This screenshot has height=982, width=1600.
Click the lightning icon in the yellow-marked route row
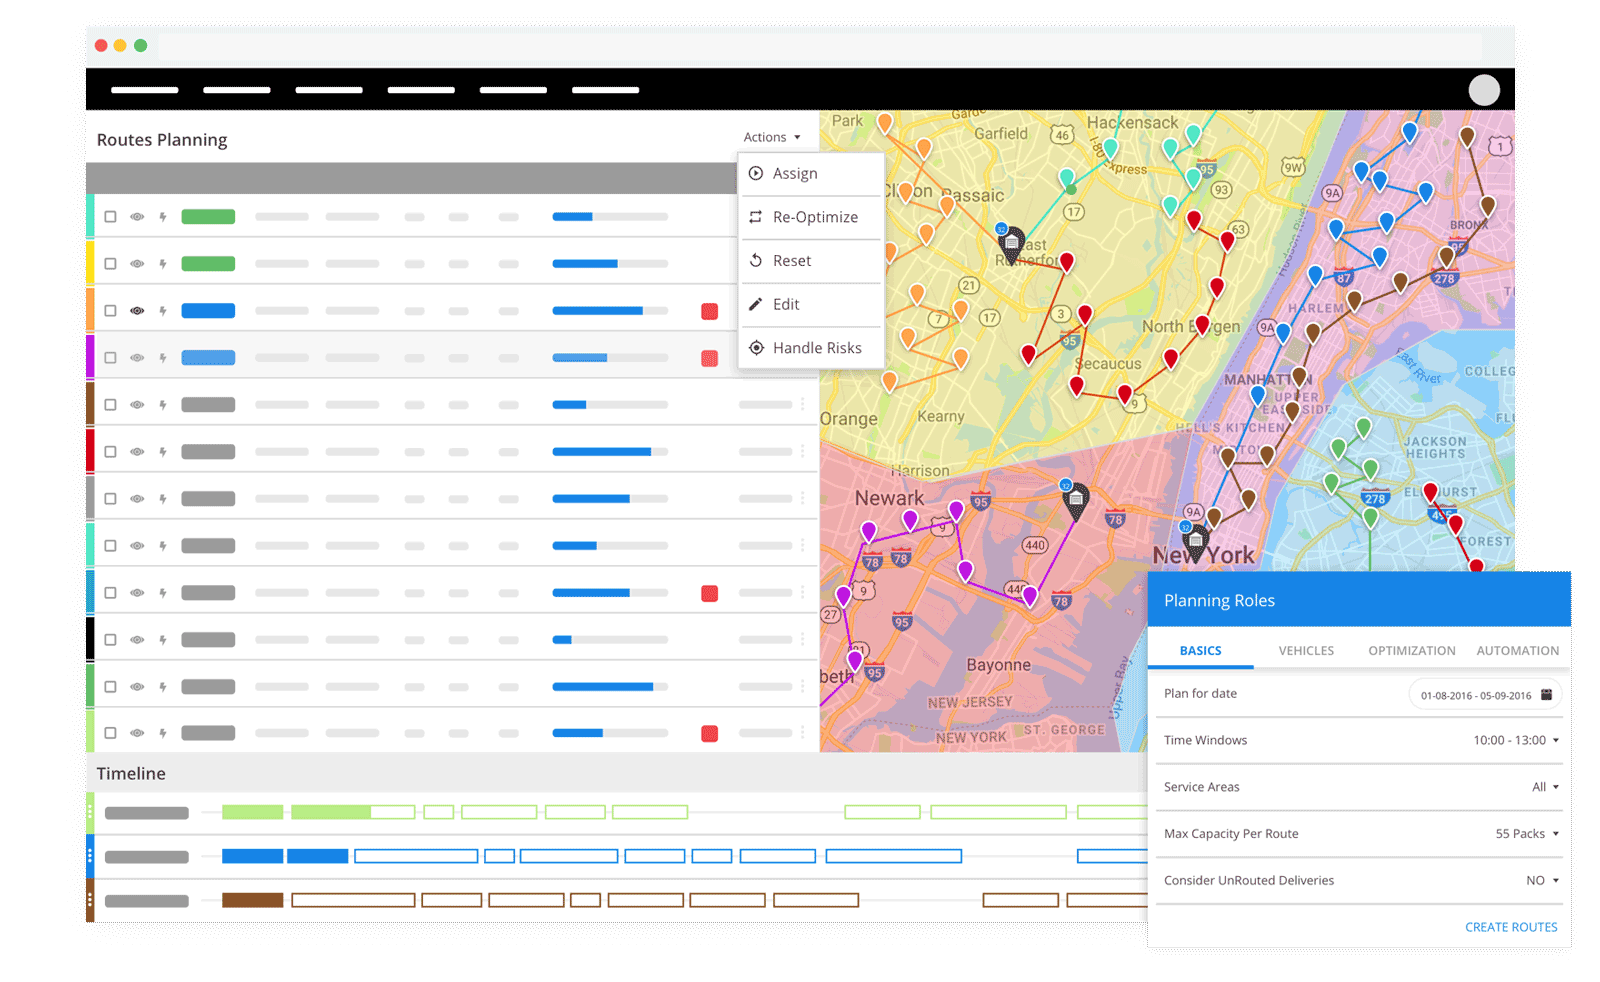tap(163, 264)
